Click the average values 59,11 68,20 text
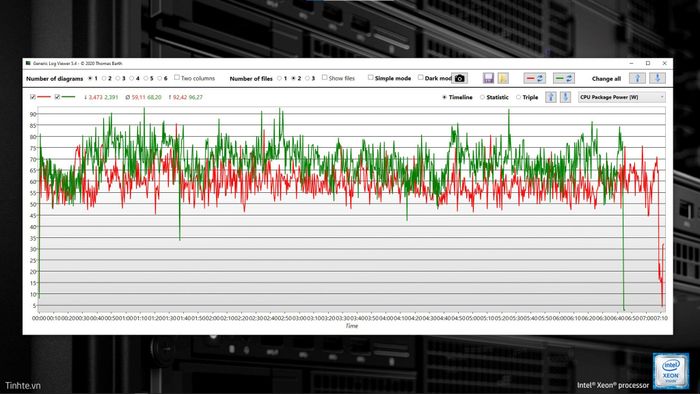This screenshot has height=394, width=700. coord(143,97)
